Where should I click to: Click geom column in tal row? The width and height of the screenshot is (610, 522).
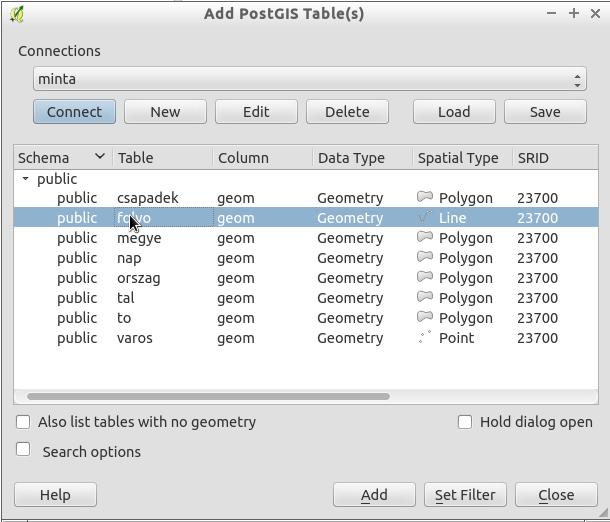pyautogui.click(x=236, y=298)
